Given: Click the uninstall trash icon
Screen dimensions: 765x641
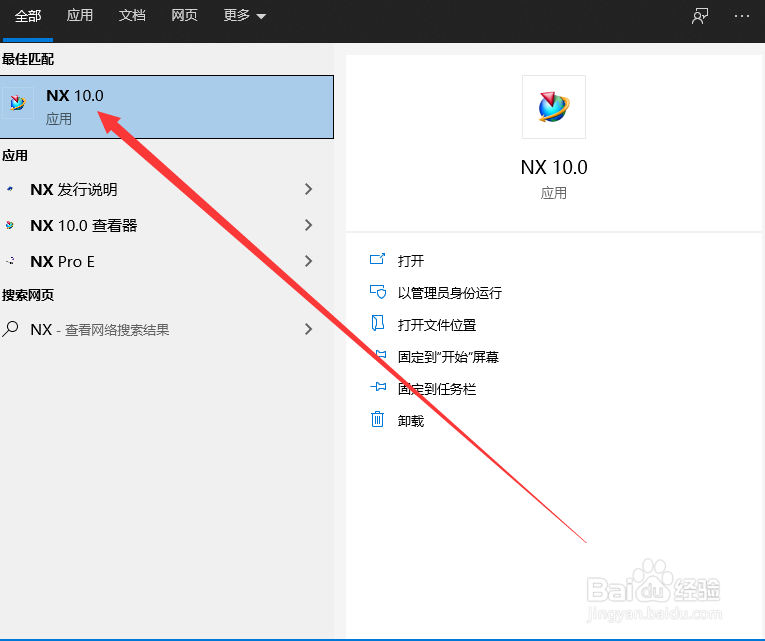Looking at the screenshot, I should pyautogui.click(x=378, y=419).
